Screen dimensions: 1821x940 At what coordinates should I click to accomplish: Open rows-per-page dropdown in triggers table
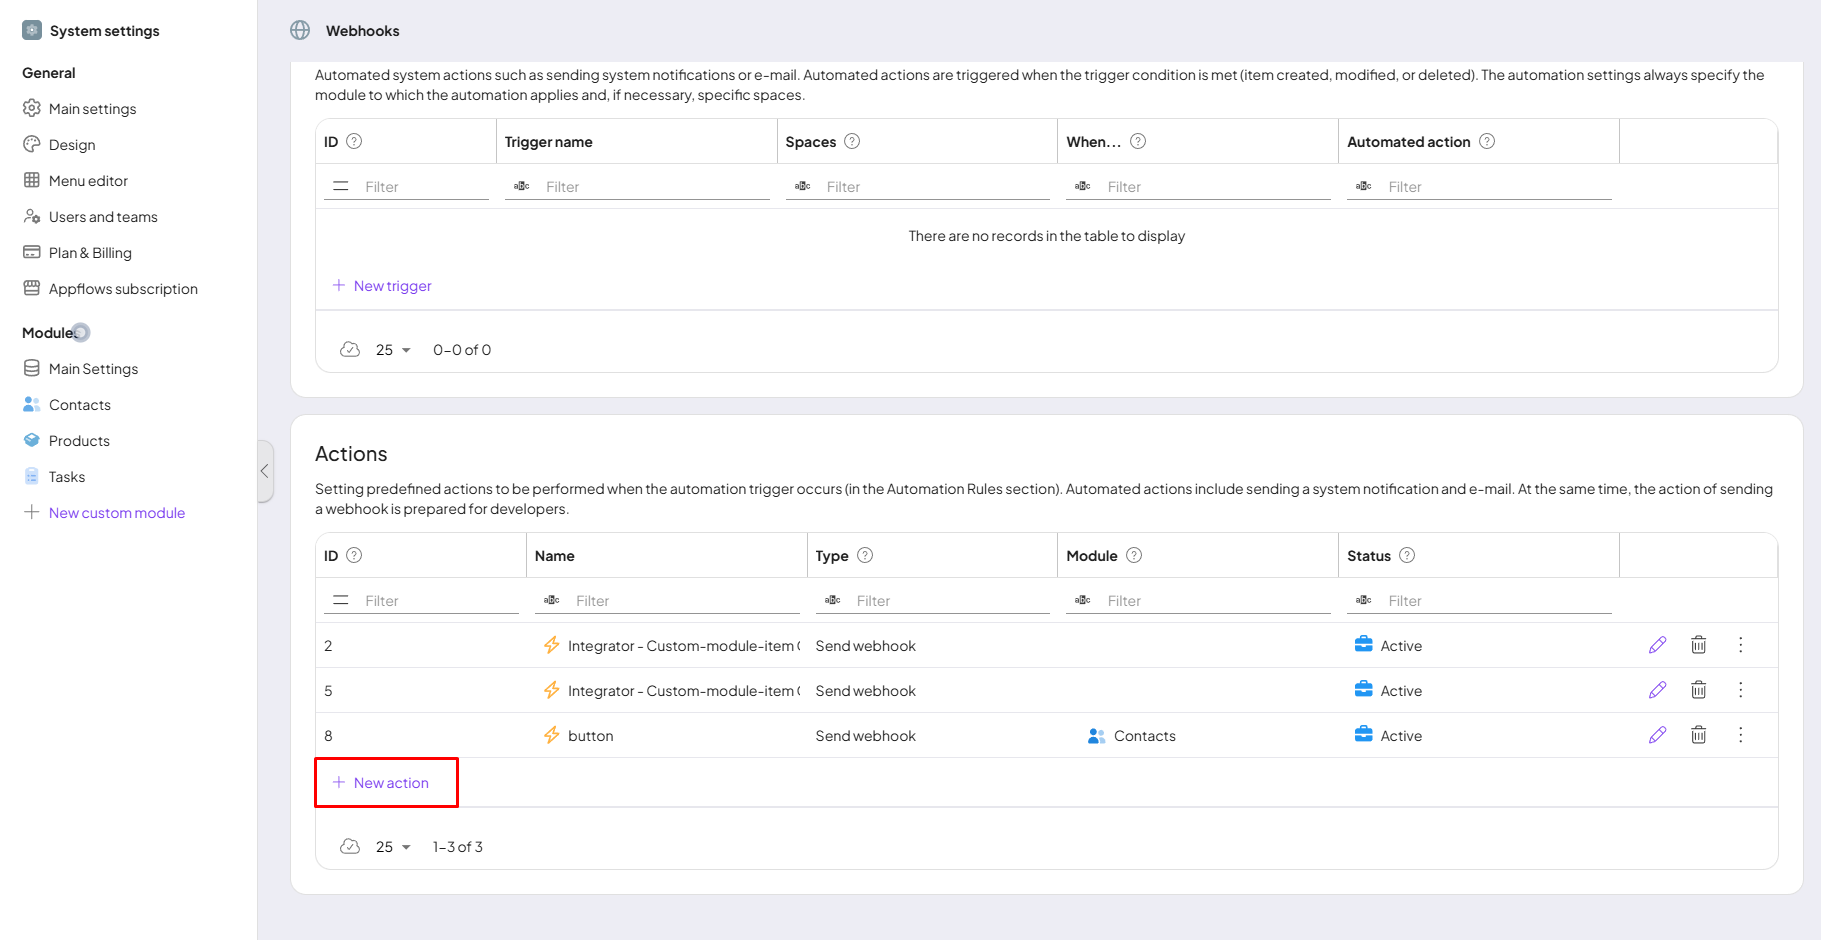click(x=393, y=350)
